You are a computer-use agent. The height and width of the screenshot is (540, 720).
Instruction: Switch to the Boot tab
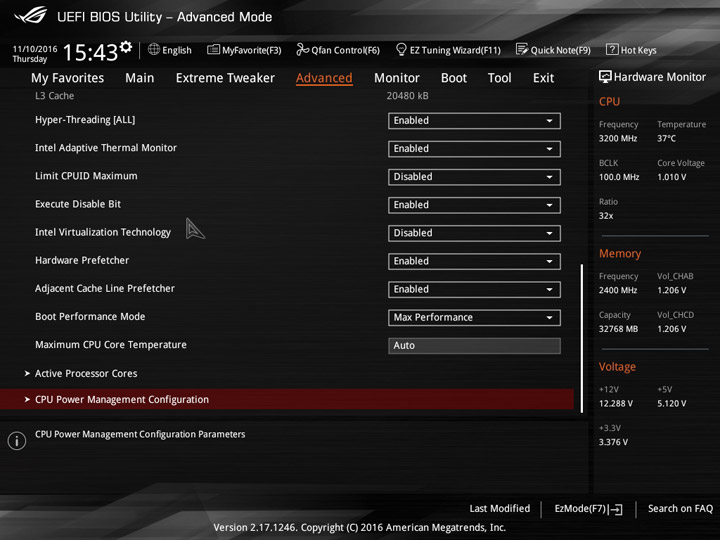point(454,78)
